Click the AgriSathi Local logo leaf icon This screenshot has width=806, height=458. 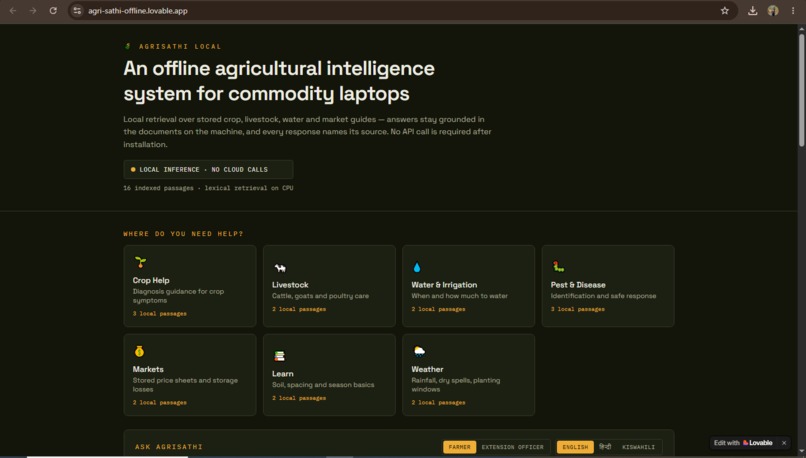pyautogui.click(x=128, y=46)
